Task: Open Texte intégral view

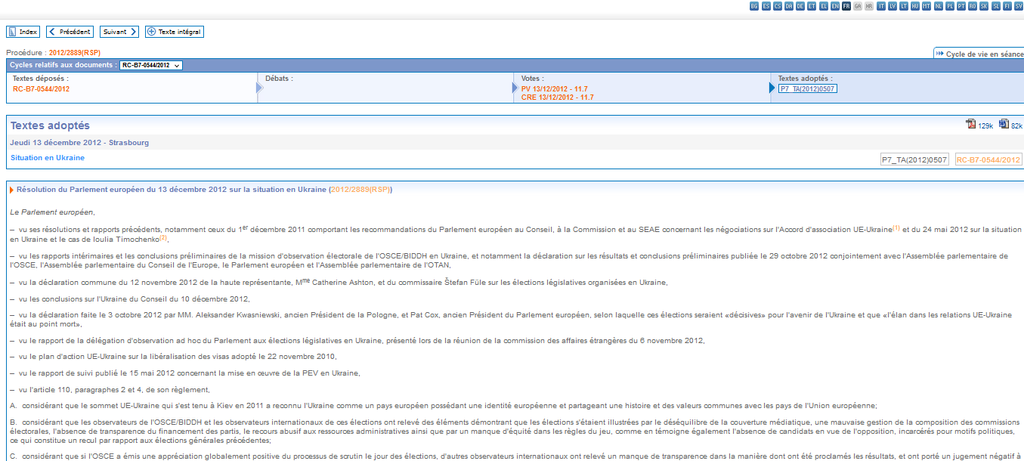Action: 174,31
